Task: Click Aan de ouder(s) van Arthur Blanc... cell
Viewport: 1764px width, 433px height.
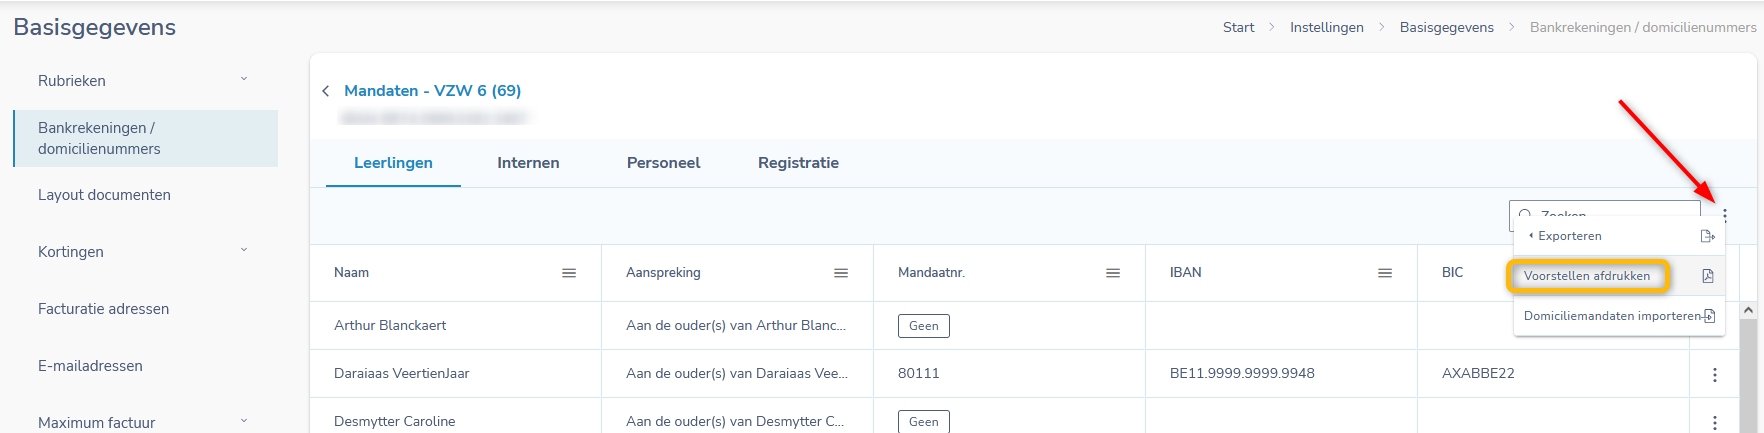Action: point(736,326)
